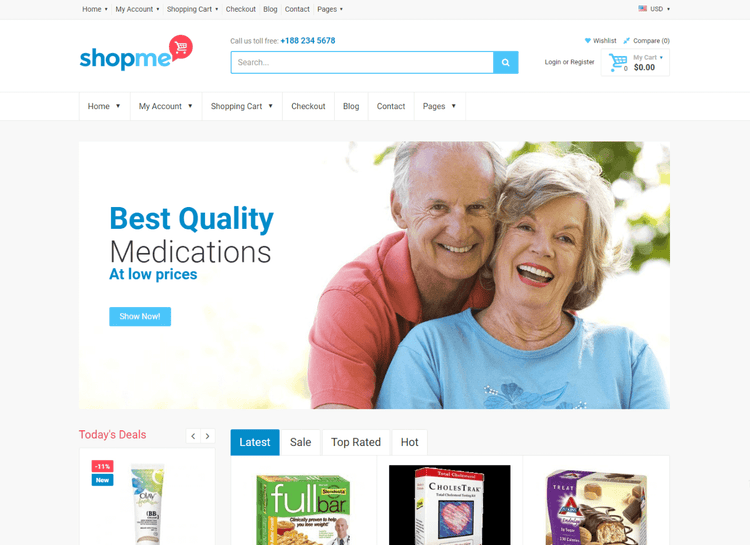Click the shopme logo
This screenshot has height=545, width=750.
point(136,54)
